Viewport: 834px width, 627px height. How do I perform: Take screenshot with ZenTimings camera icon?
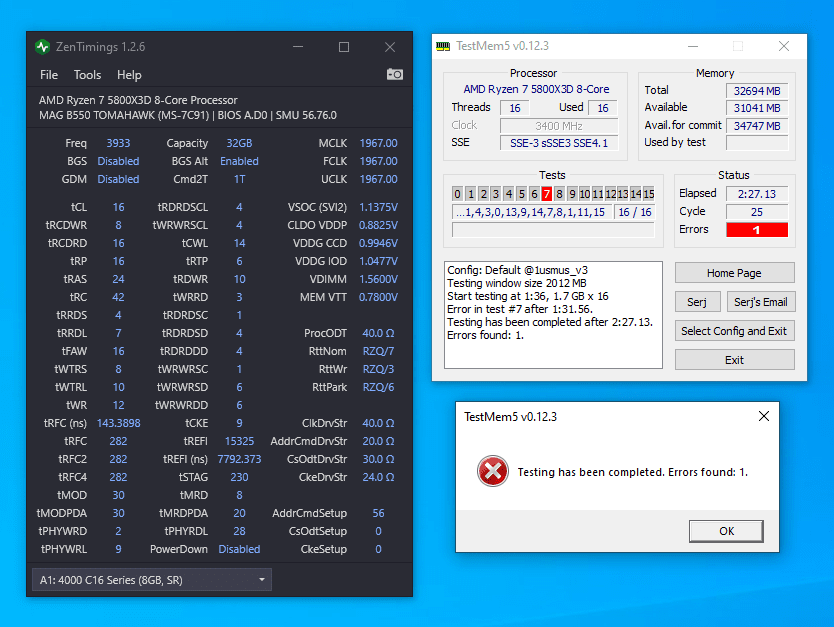(395, 74)
